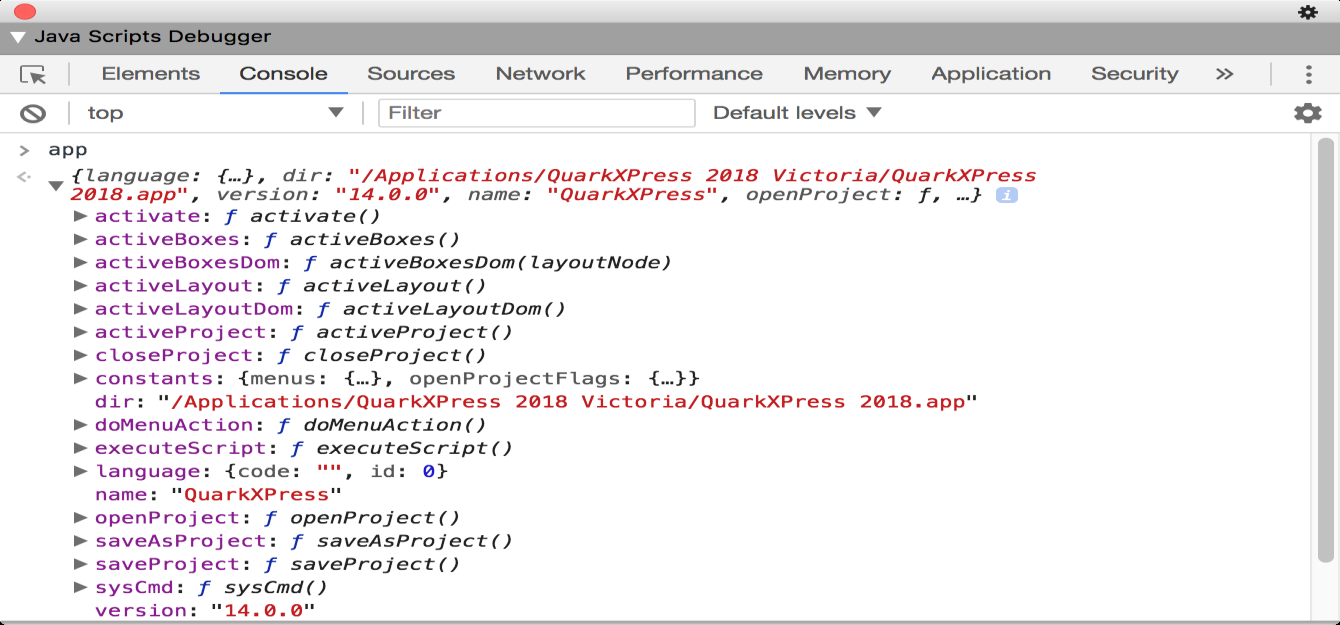
Task: Switch to the Network tab
Action: 540,73
